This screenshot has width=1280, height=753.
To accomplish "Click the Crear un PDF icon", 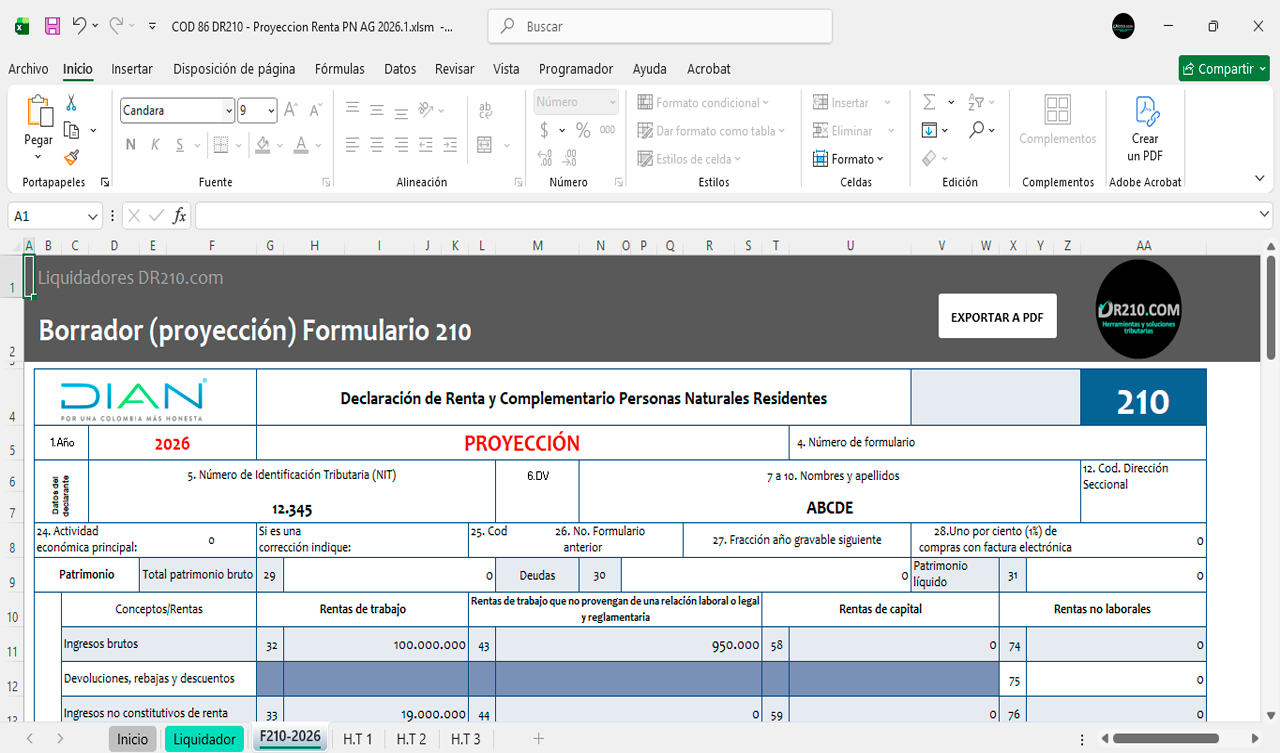I will pyautogui.click(x=1145, y=128).
